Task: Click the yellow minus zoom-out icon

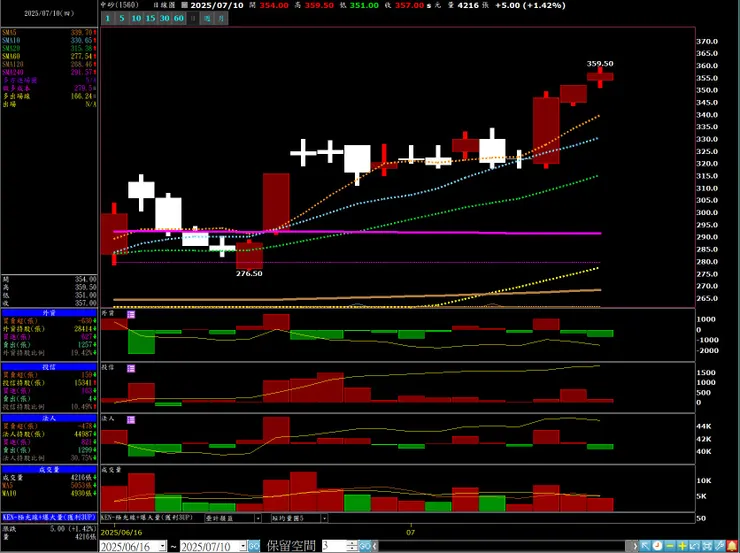Action: tap(670, 546)
